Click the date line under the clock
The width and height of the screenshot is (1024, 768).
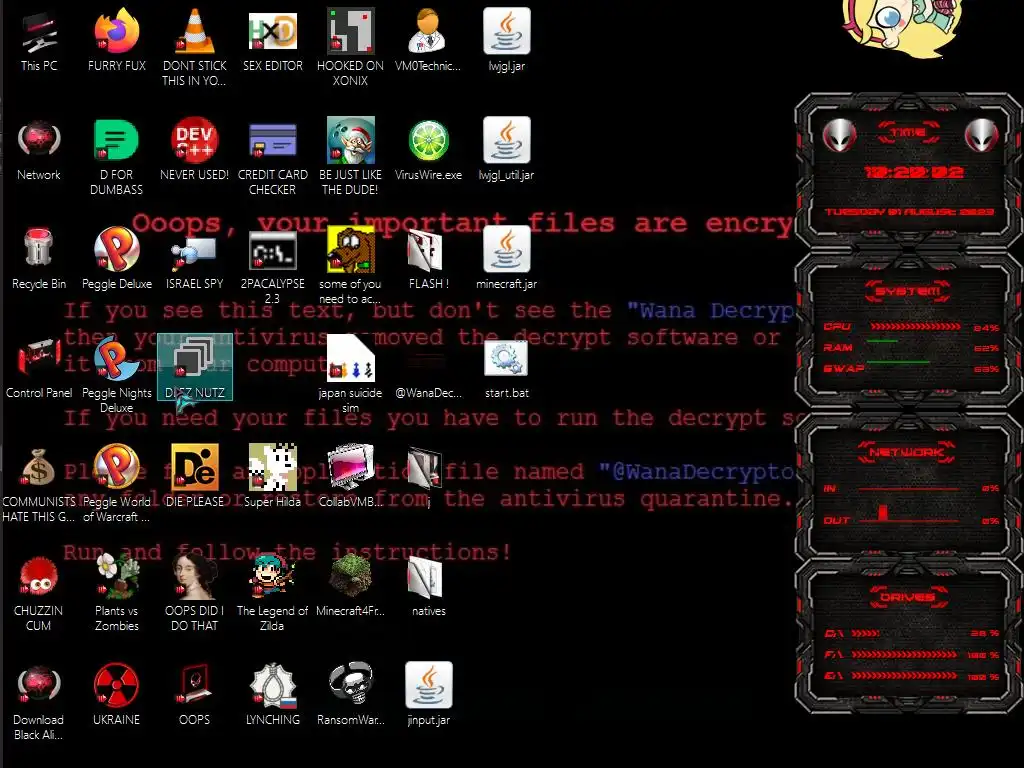(x=909, y=212)
